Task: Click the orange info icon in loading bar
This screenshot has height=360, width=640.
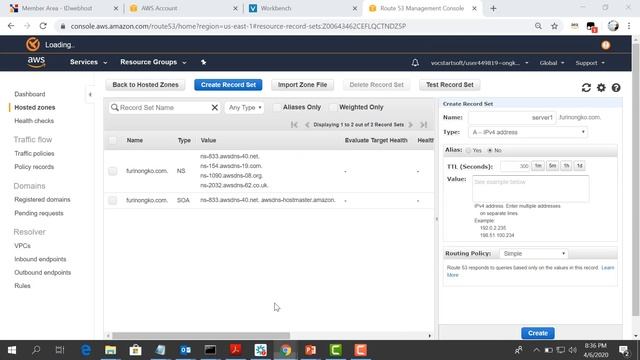Action: (x=606, y=45)
